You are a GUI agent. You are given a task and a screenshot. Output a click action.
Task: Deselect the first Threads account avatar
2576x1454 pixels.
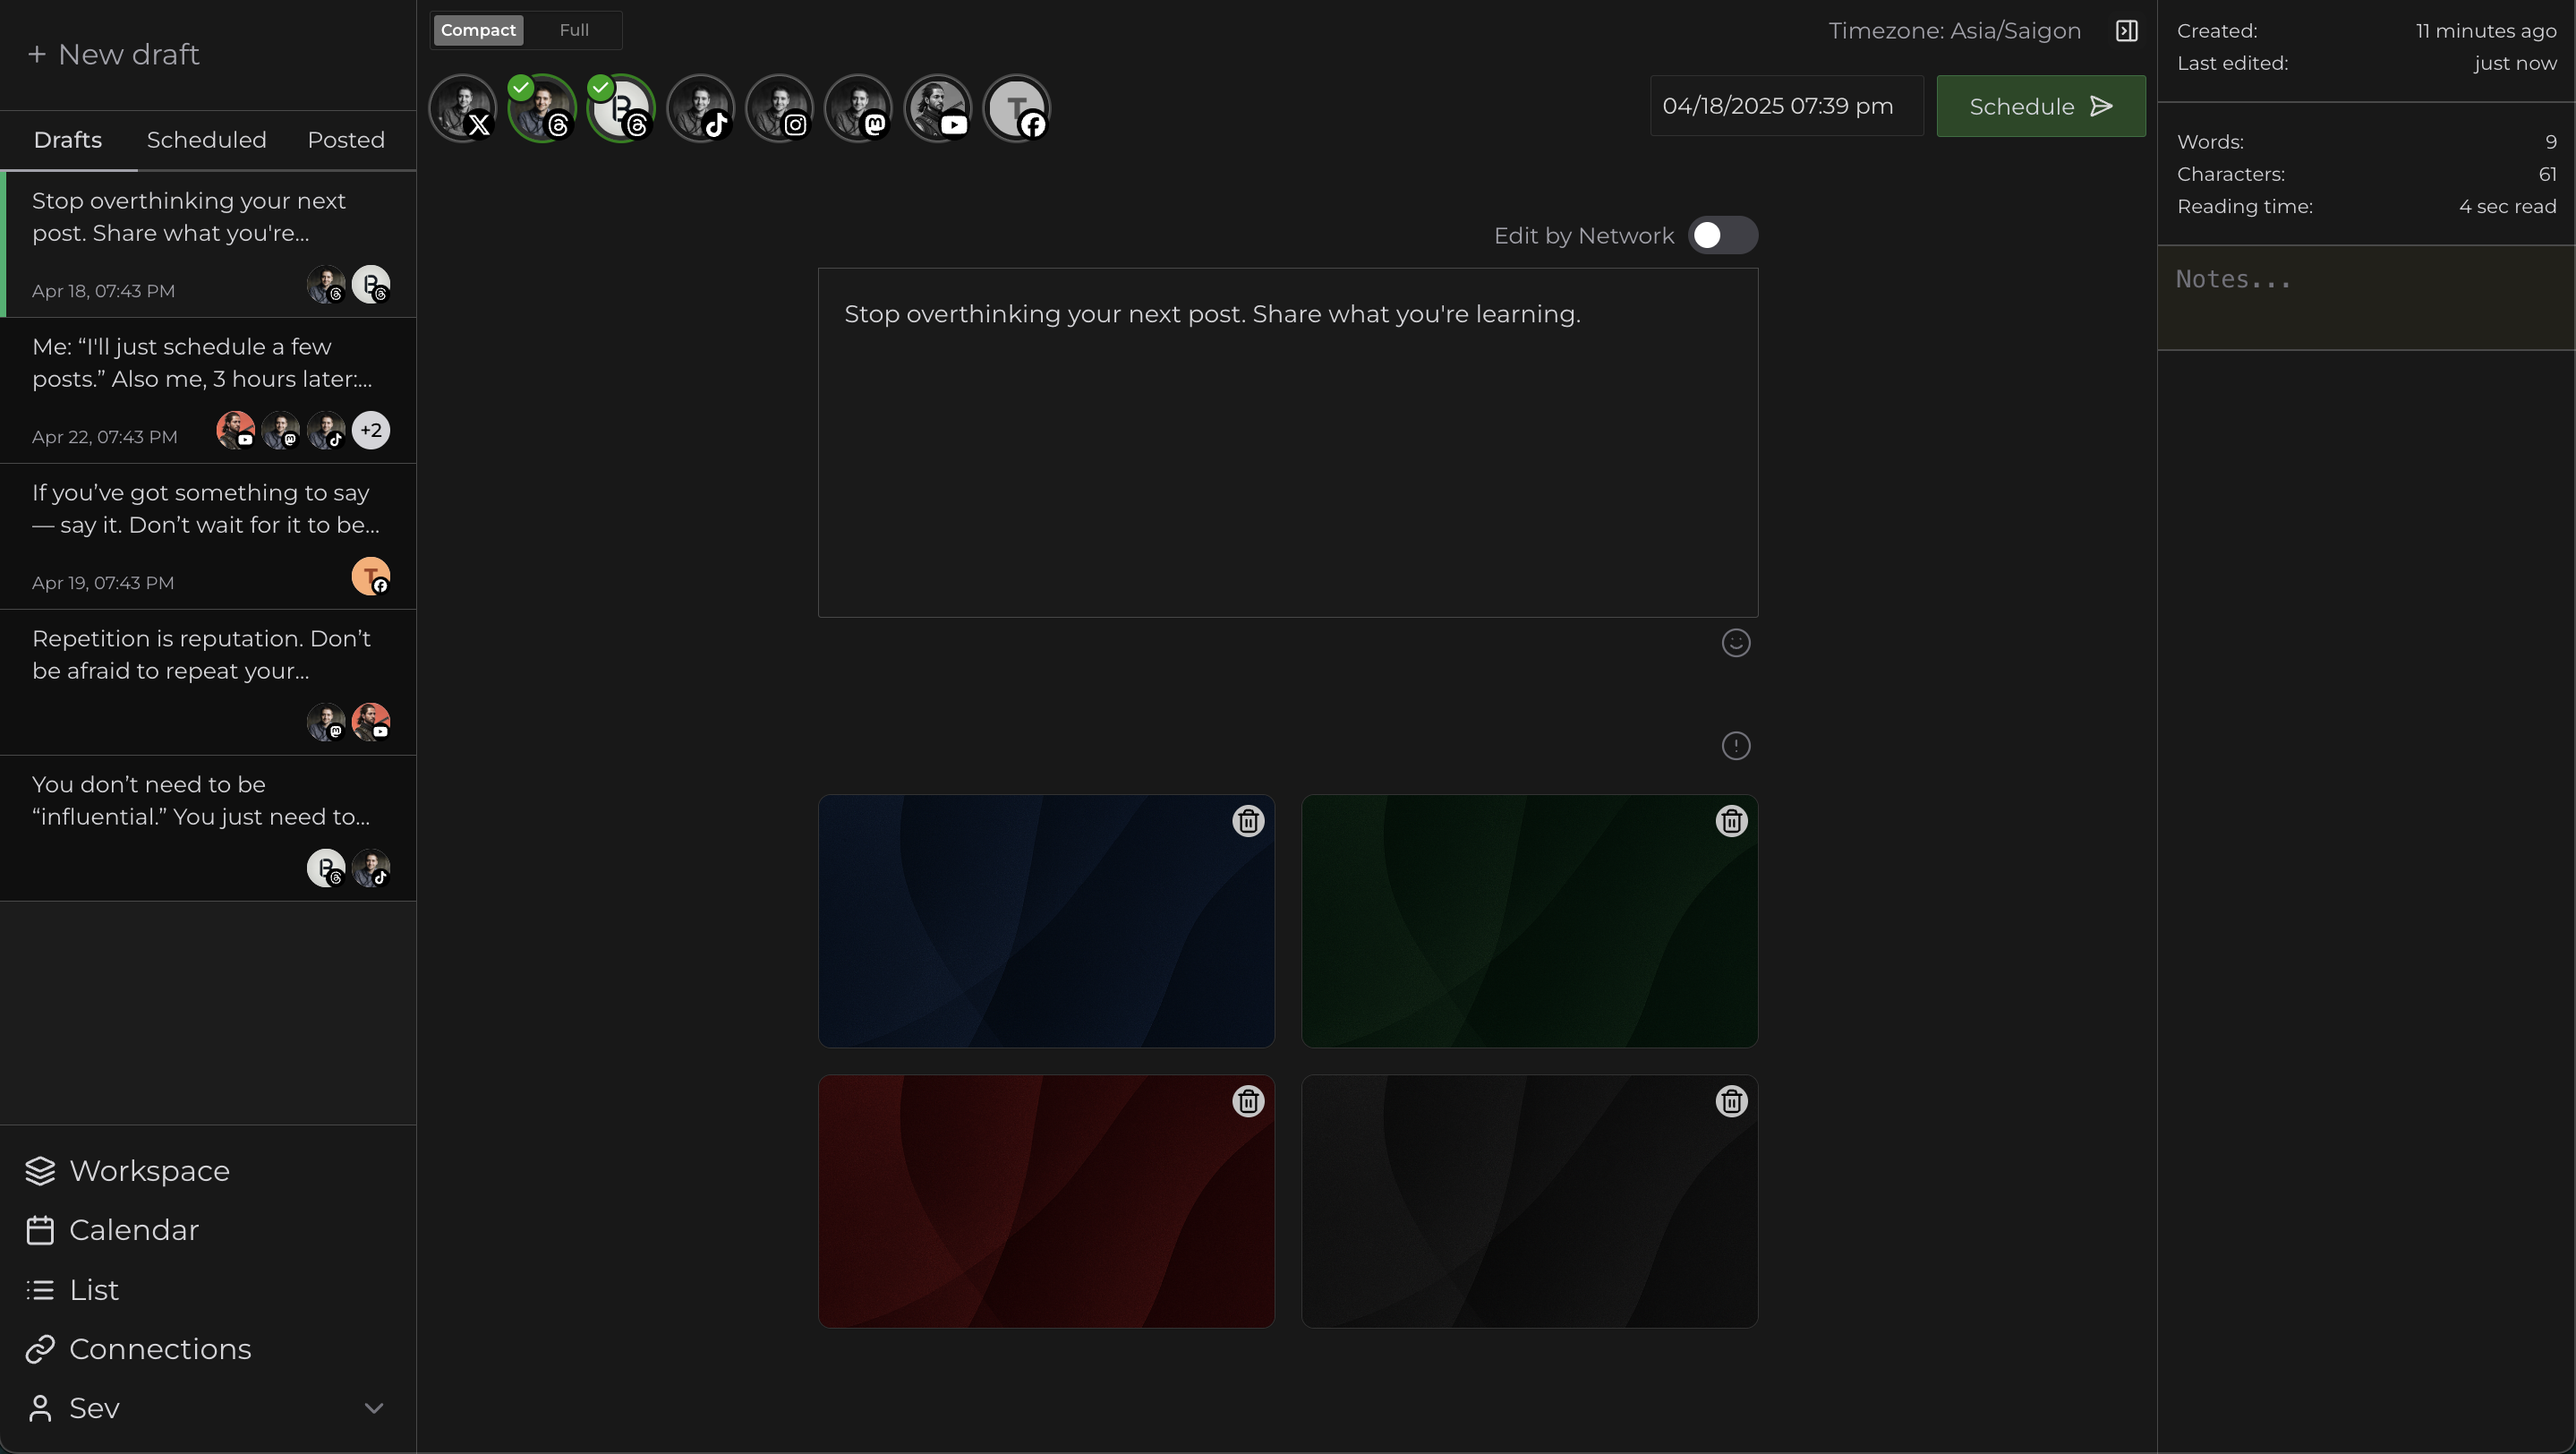pos(542,108)
